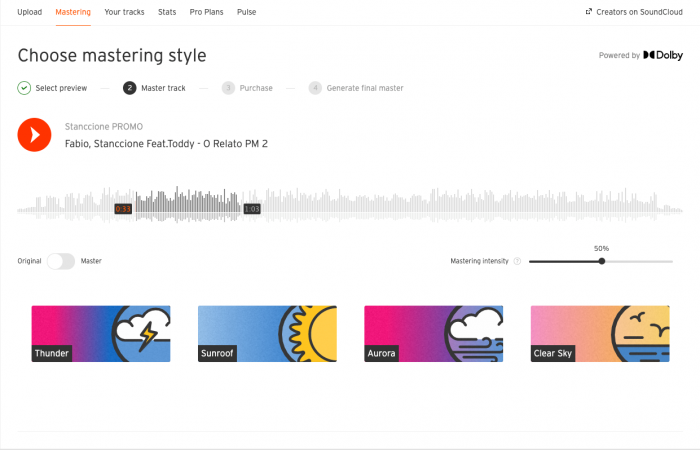Click the step 2 Master track circle
The height and width of the screenshot is (450, 700).
(x=129, y=88)
